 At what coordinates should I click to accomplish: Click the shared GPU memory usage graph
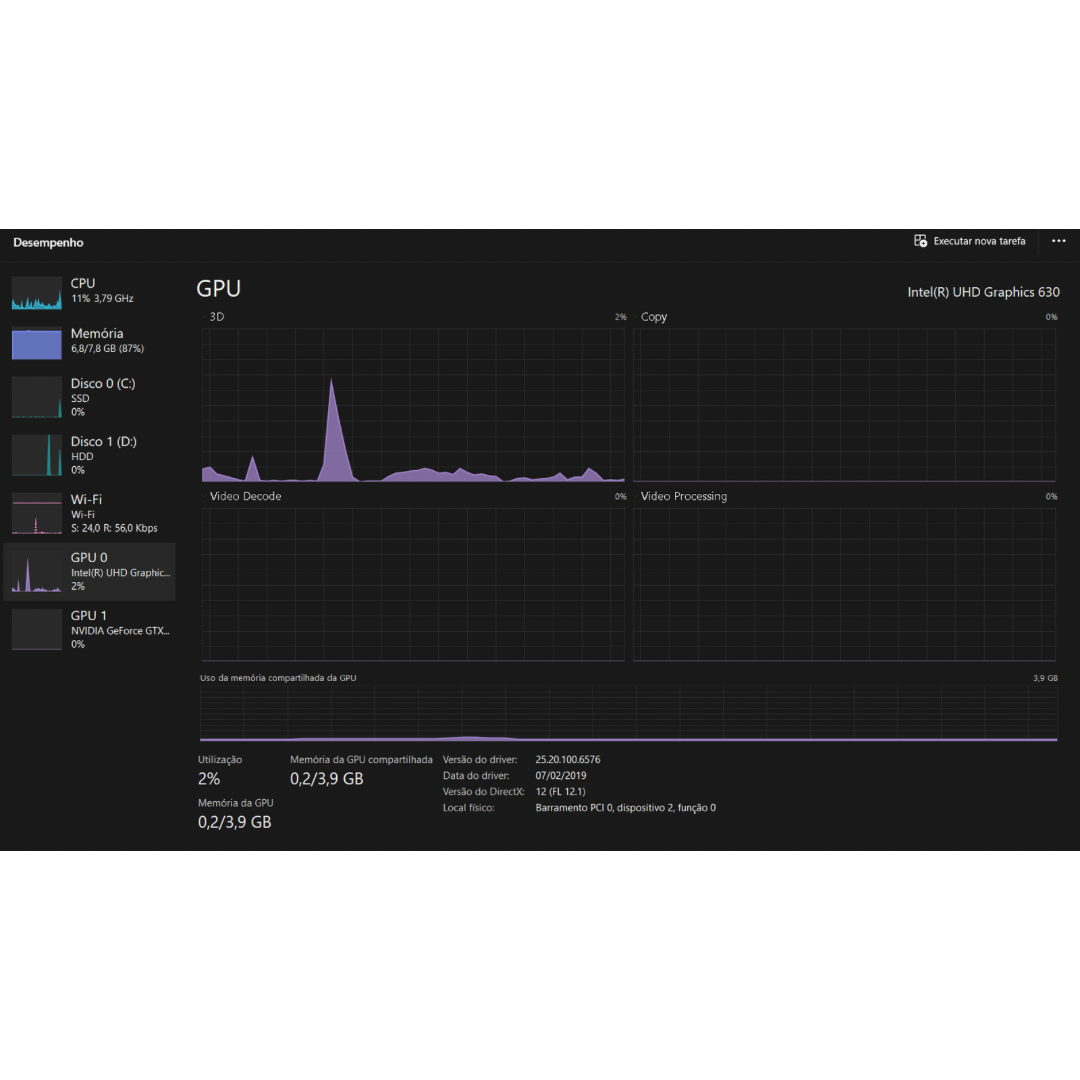(628, 713)
